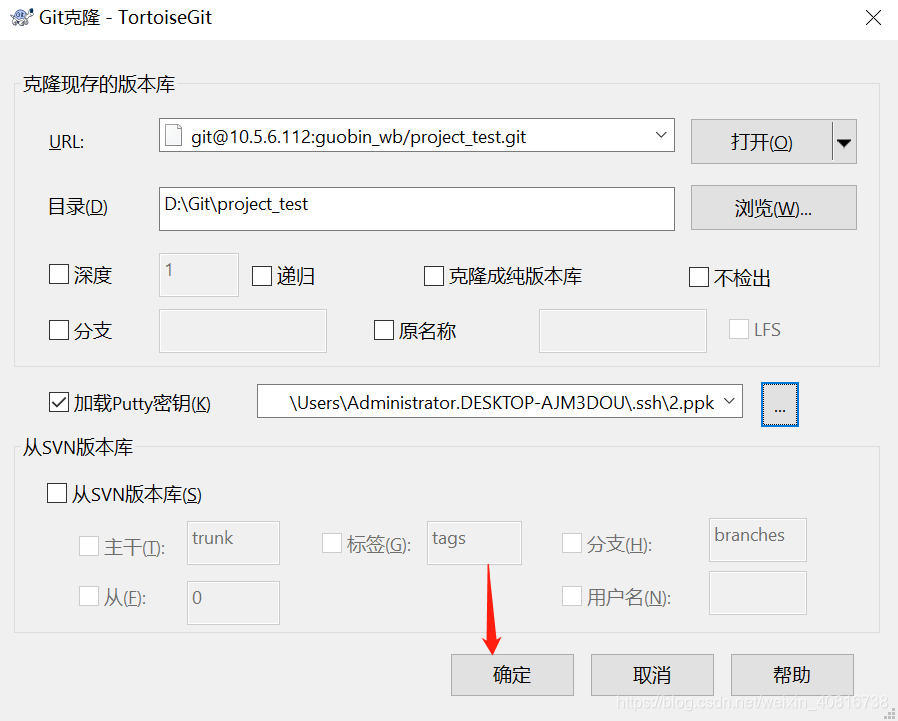Image resolution: width=898 pixels, height=721 pixels.
Task: Open the 帮助 dialog
Action: point(792,675)
